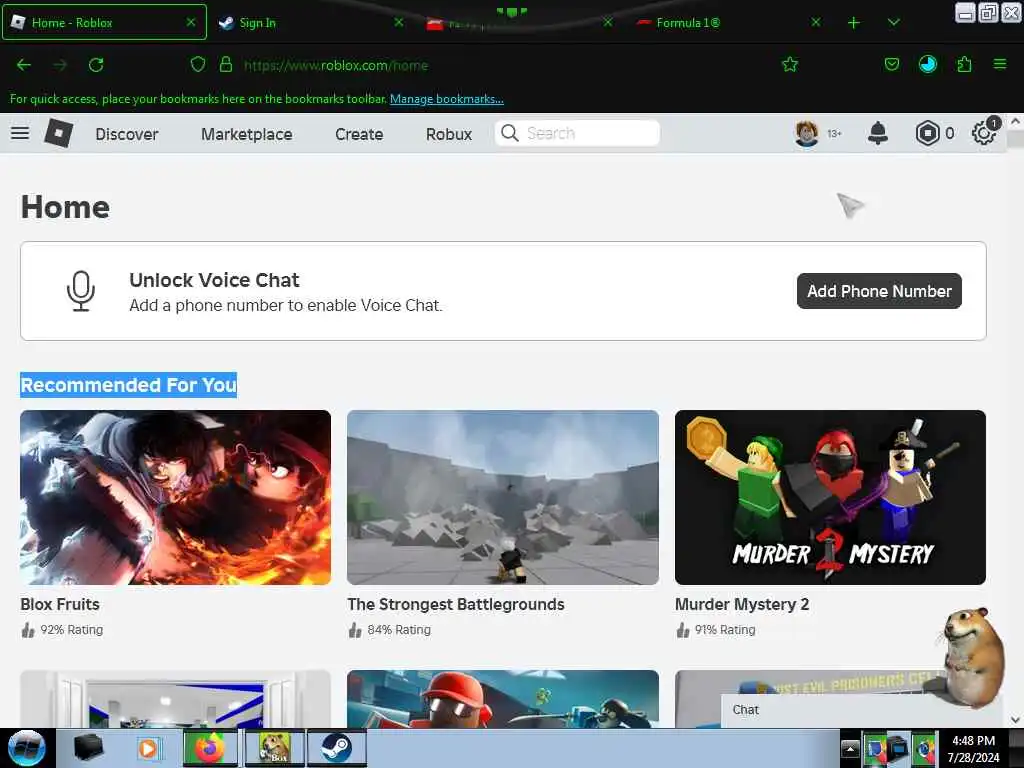Click the Recommended For You heading
1024x768 pixels.
(129, 385)
